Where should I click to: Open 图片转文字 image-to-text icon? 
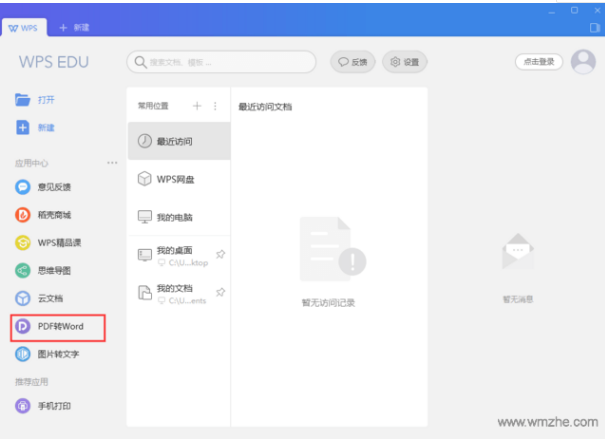coord(22,354)
